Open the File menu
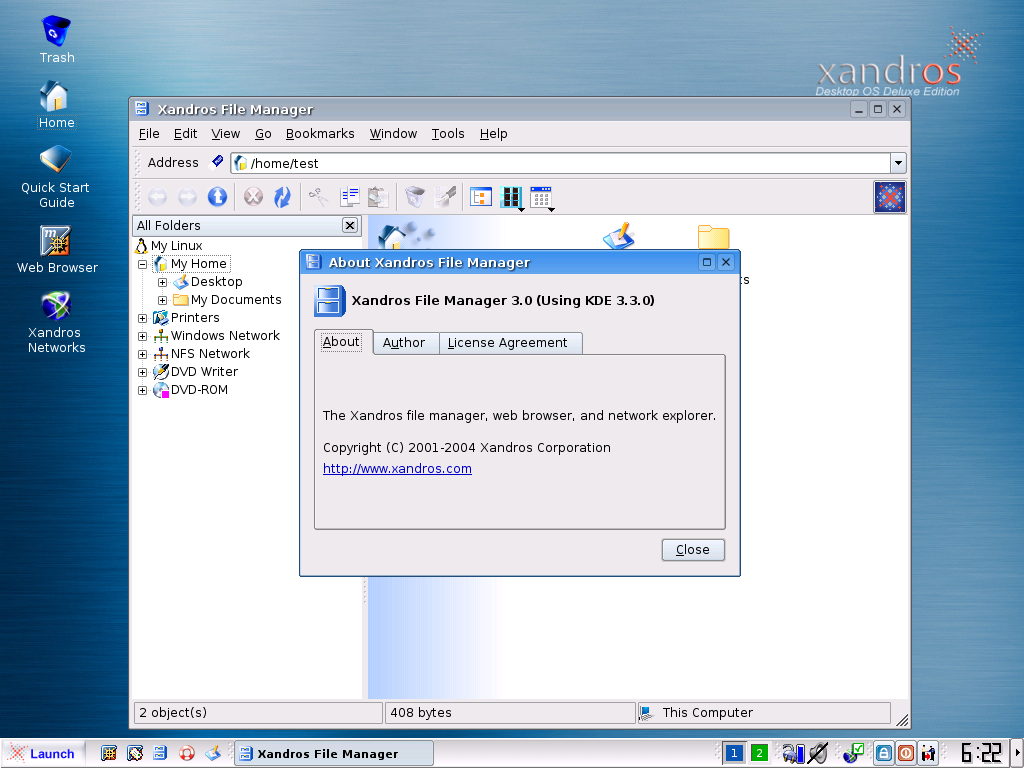The image size is (1024, 768). [x=149, y=133]
